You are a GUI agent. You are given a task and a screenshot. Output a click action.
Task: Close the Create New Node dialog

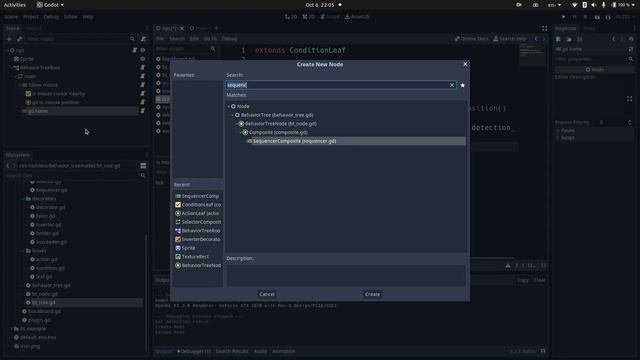[465, 64]
